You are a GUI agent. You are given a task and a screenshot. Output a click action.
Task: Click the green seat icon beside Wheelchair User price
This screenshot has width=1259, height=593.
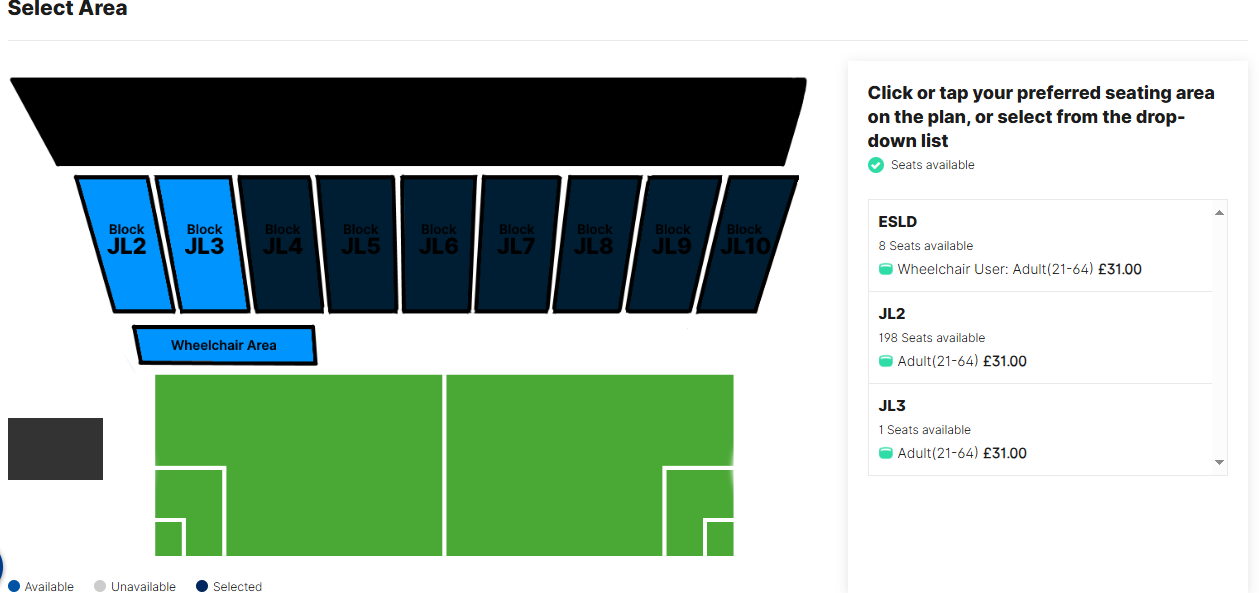(x=886, y=270)
